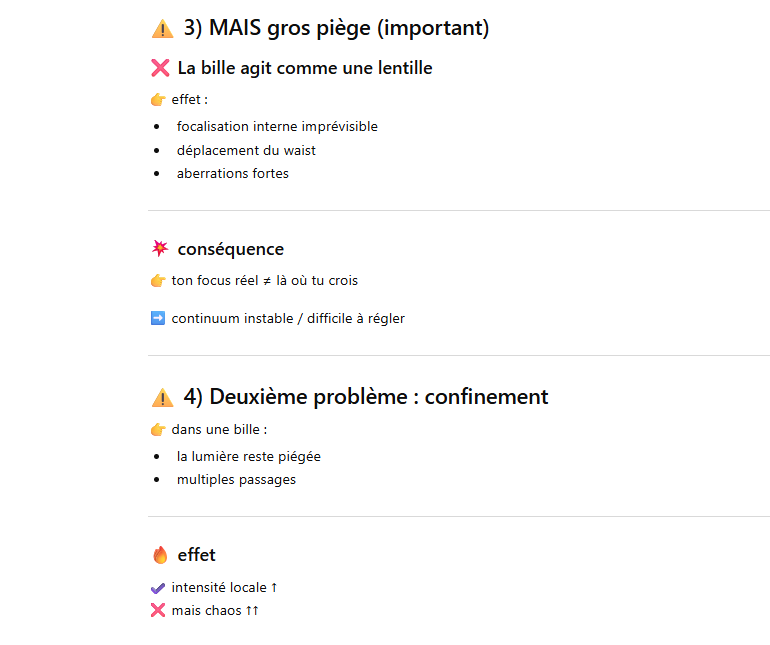770x645 pixels.
Task: Click the heading "3) MAIS gros piège (important)"
Action: (336, 28)
